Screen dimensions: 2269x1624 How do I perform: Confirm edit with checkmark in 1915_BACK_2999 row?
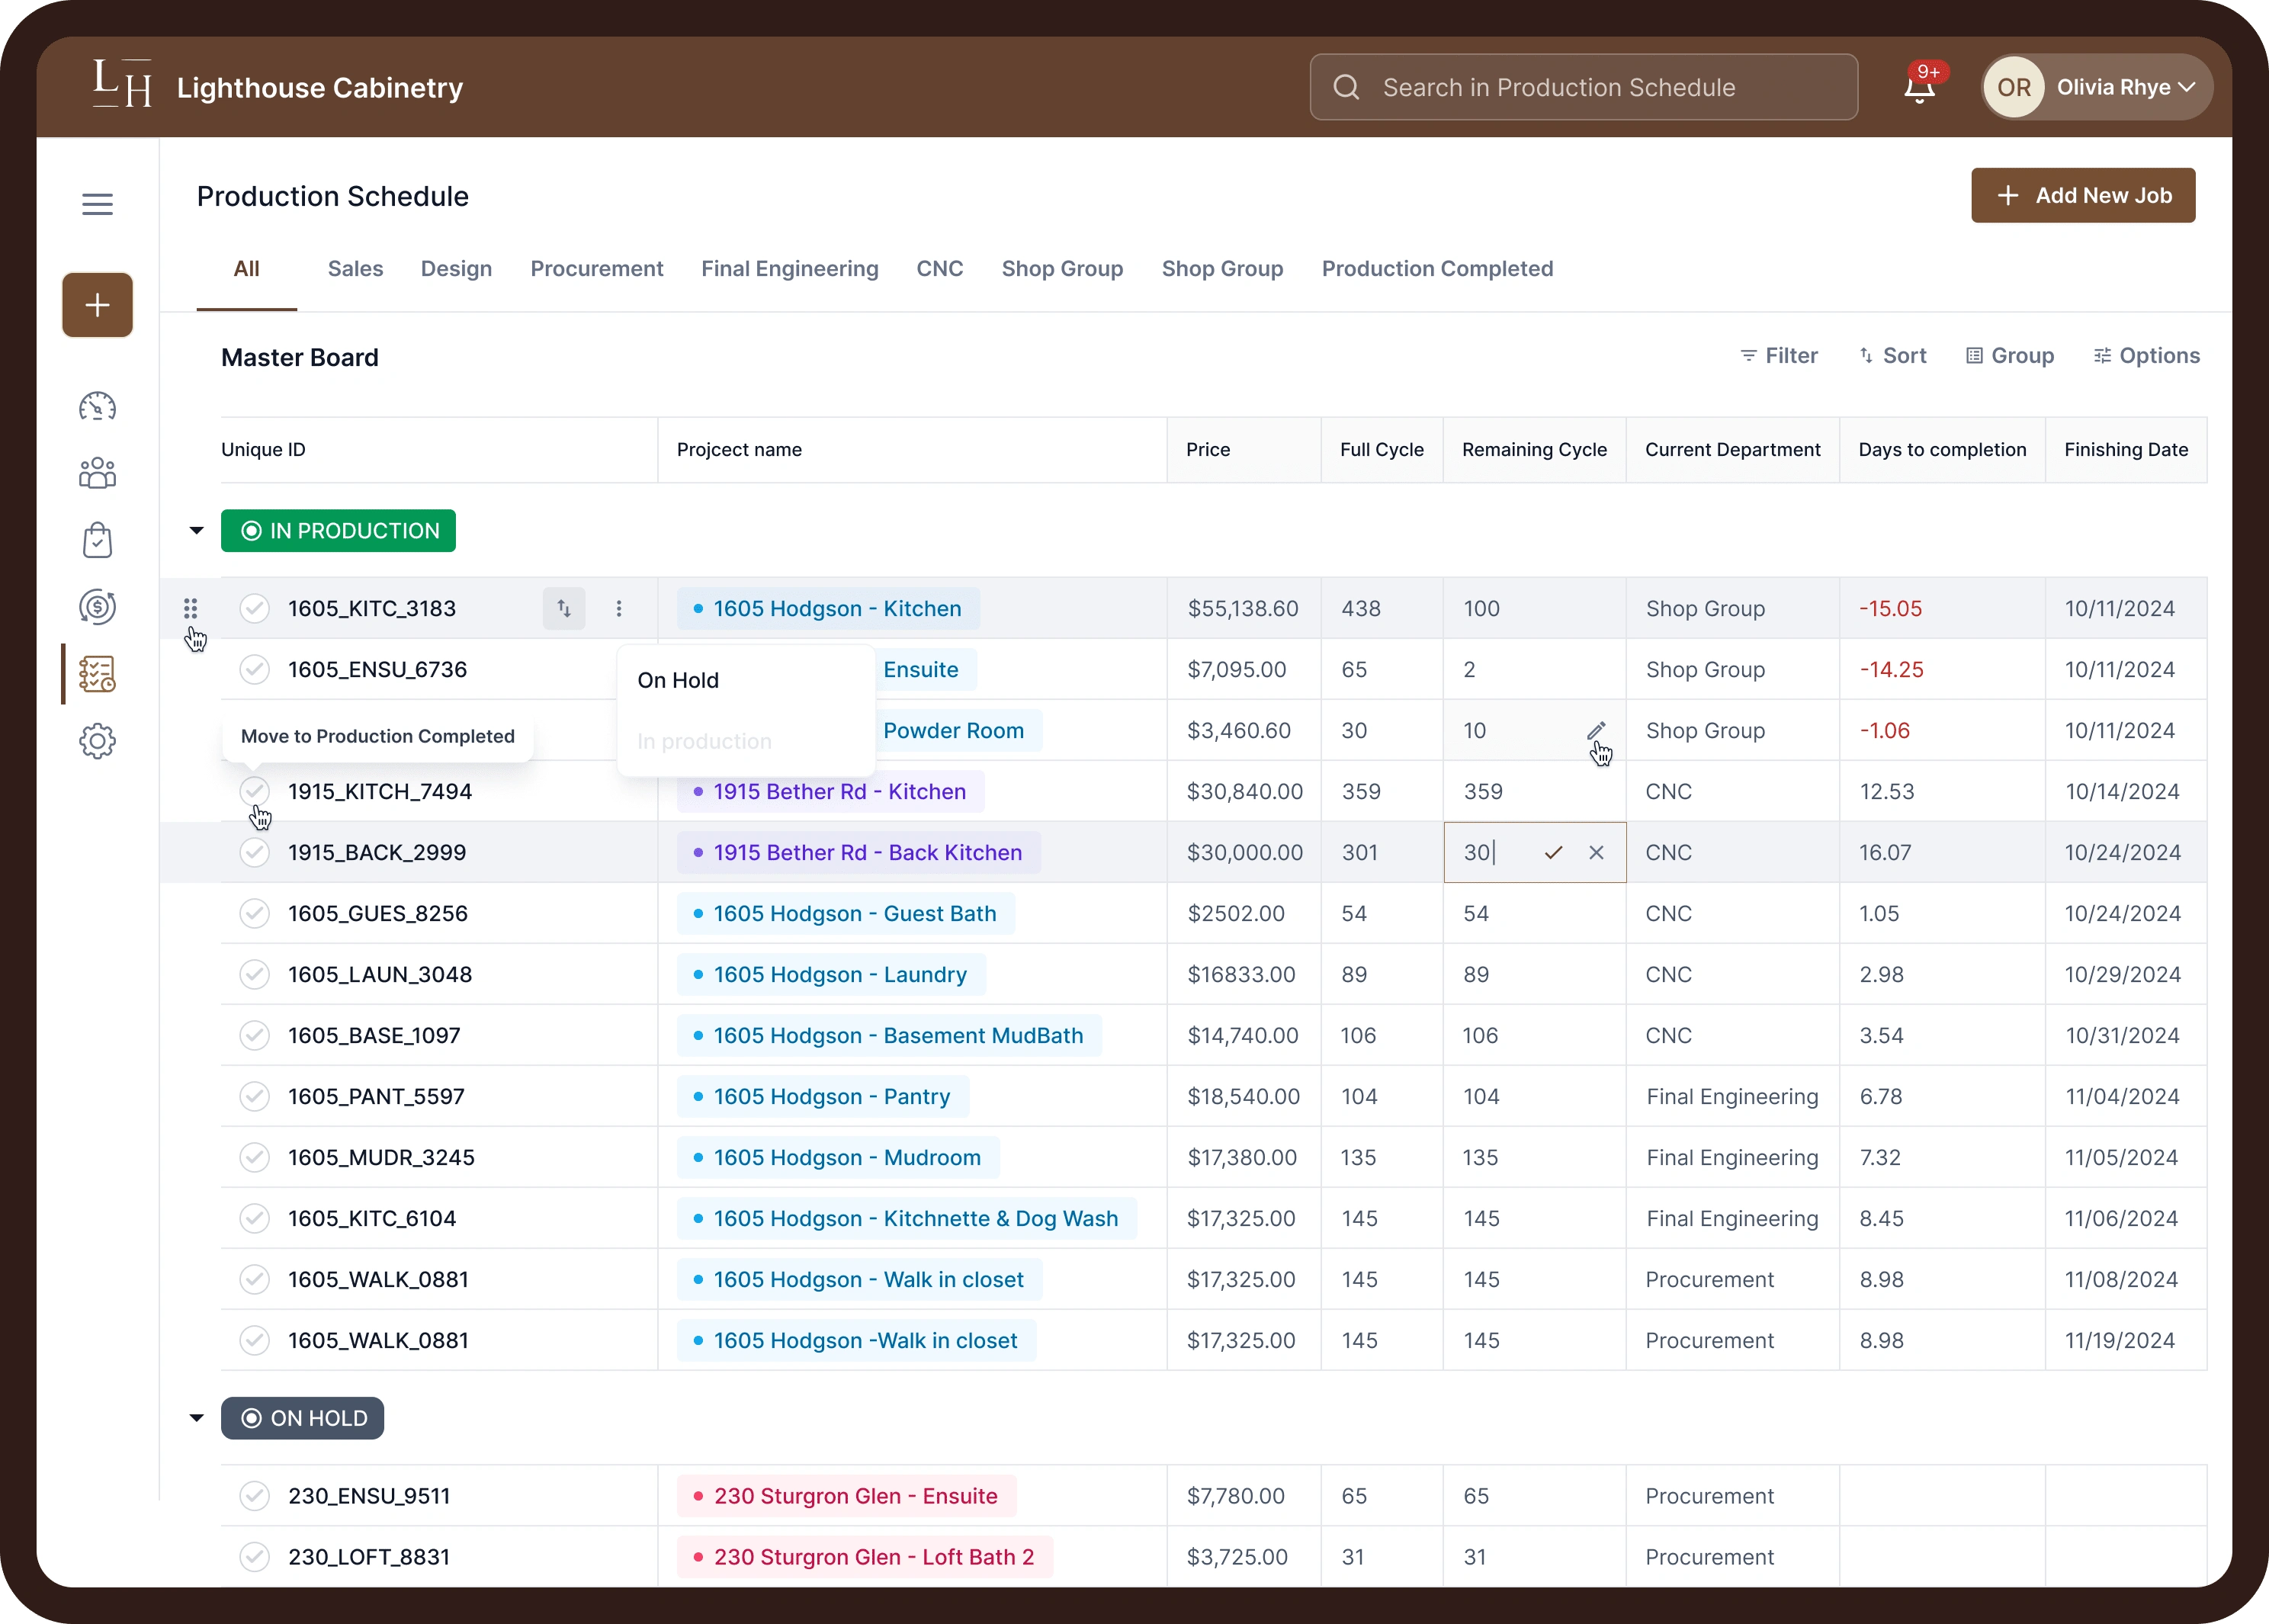click(1553, 852)
